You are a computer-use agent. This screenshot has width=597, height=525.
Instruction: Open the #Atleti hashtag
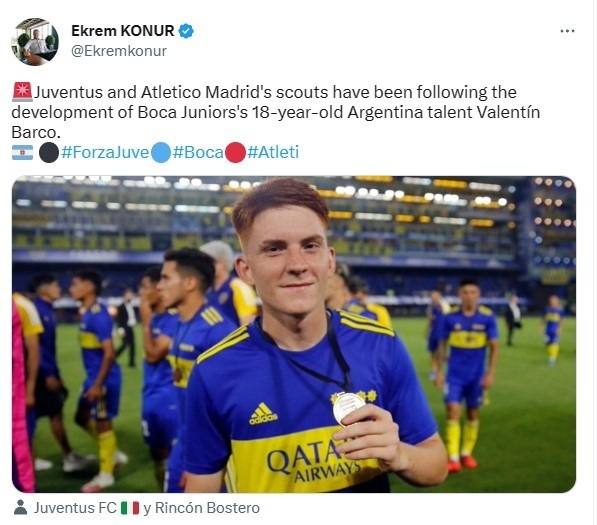(x=273, y=153)
